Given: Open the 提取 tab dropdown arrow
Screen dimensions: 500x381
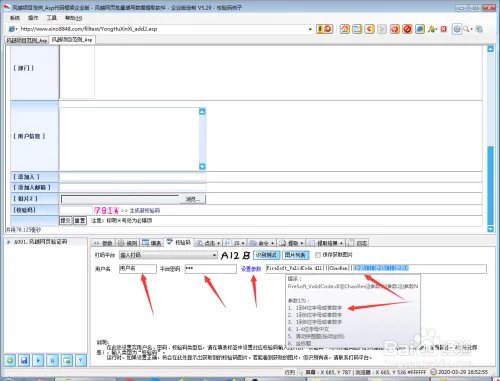Looking at the screenshot, I should [302, 243].
